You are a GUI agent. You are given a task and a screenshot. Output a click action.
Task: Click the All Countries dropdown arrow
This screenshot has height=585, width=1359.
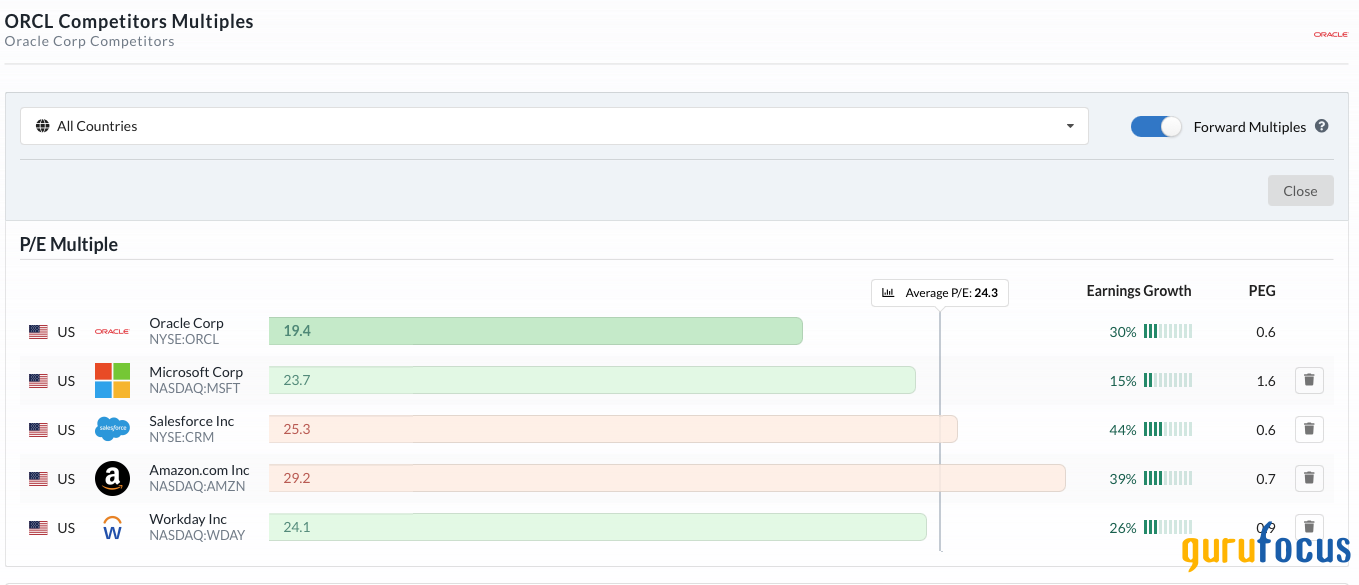1070,126
